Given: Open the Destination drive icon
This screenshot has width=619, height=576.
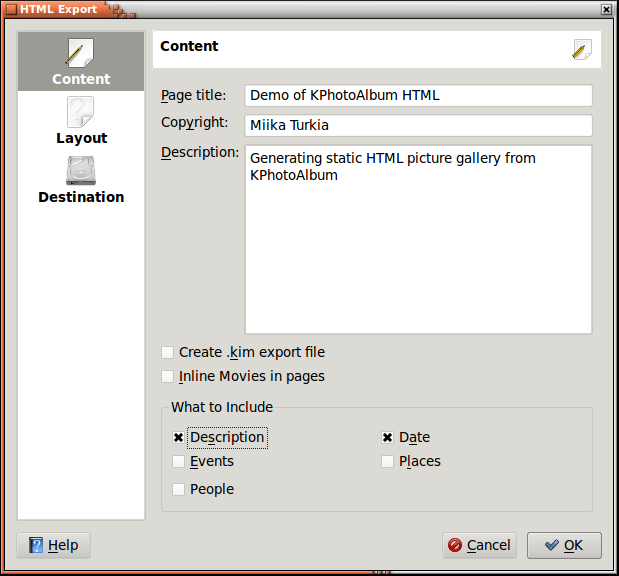Looking at the screenshot, I should click(x=80, y=171).
